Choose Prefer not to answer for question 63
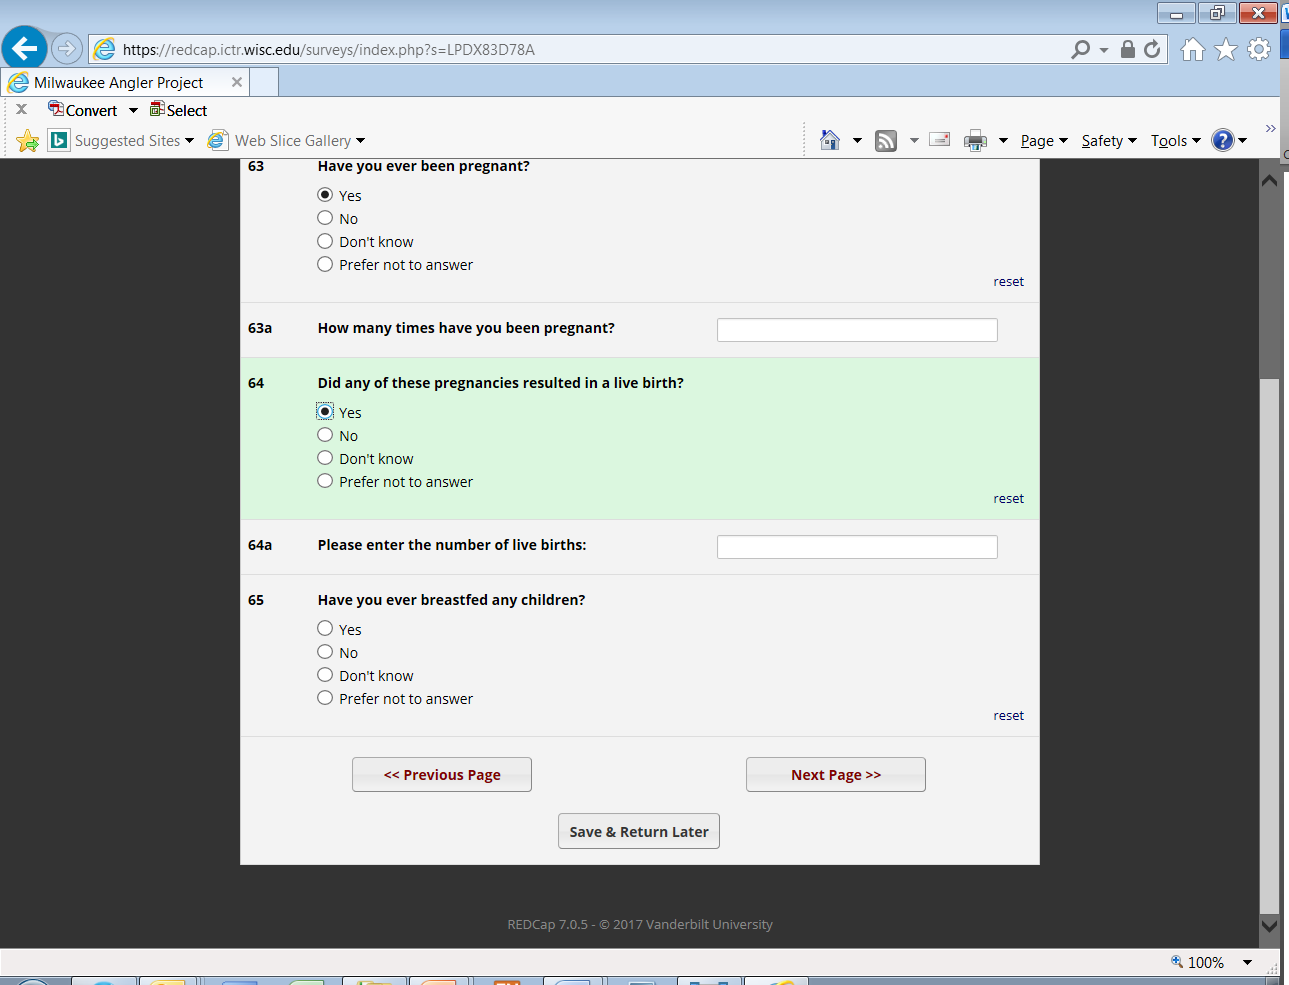Screen dimensions: 1289x985 point(325,264)
